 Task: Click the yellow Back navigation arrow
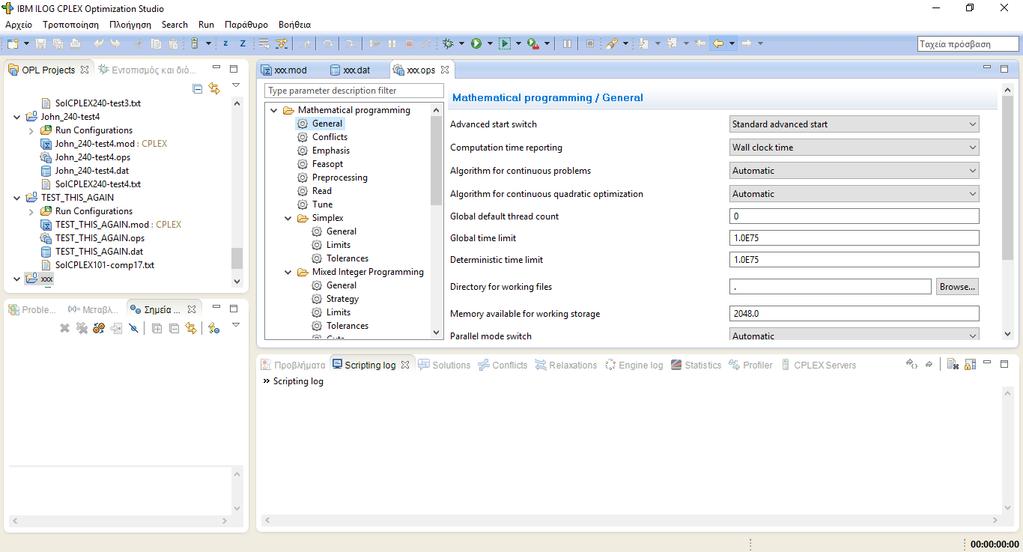[x=718, y=44]
